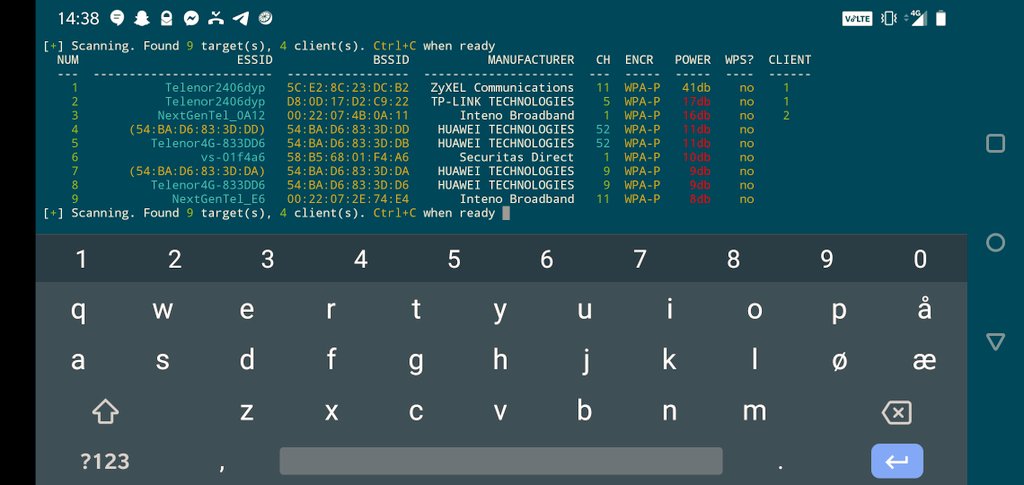Switch keyboard to ?123 symbols layout
The height and width of the screenshot is (485, 1024).
point(104,462)
